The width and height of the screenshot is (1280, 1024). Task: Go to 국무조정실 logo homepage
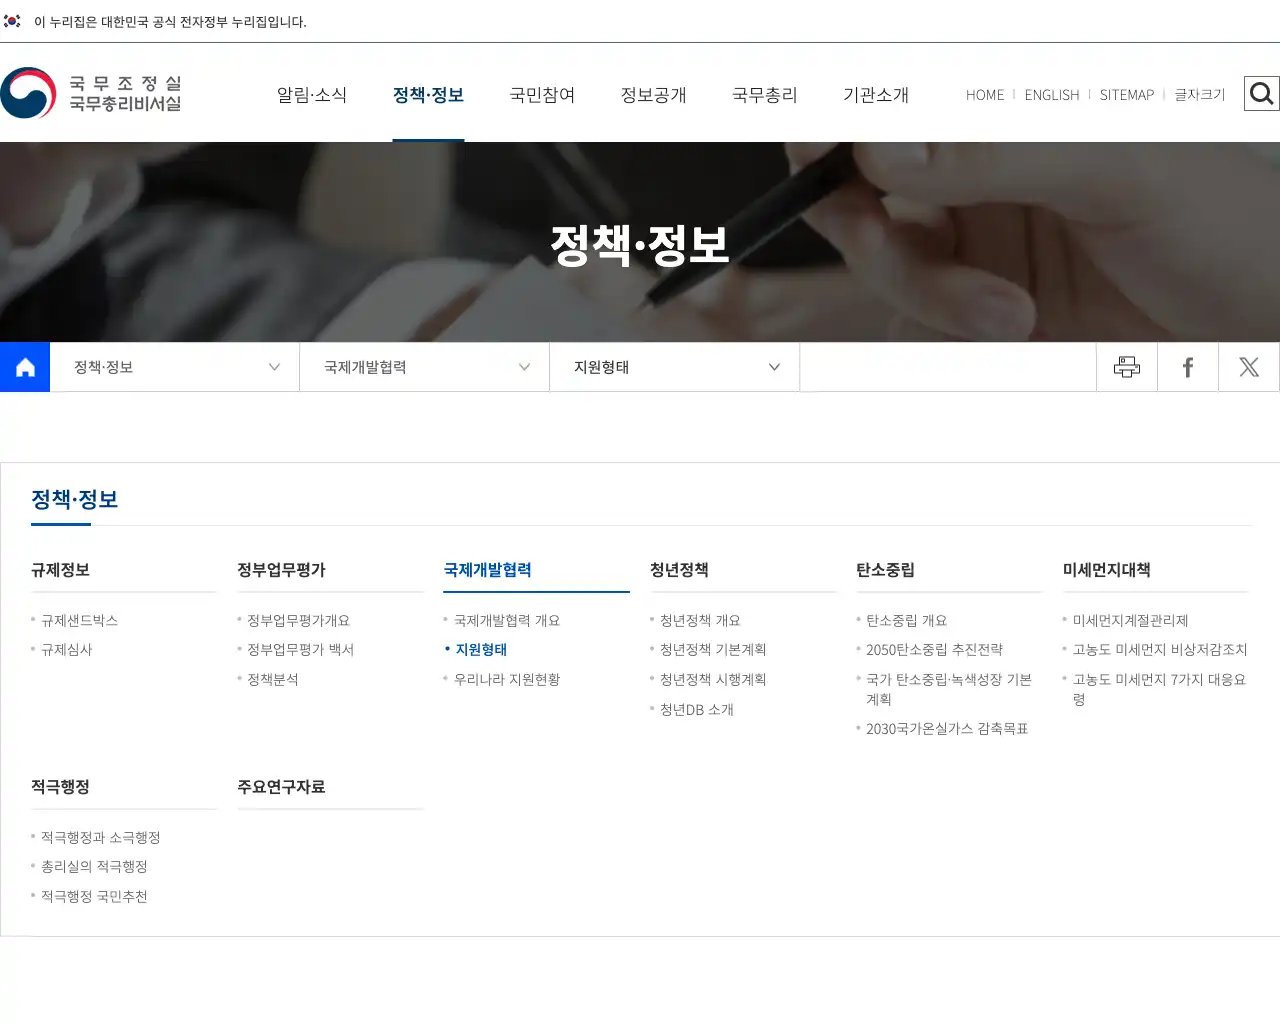coord(91,93)
